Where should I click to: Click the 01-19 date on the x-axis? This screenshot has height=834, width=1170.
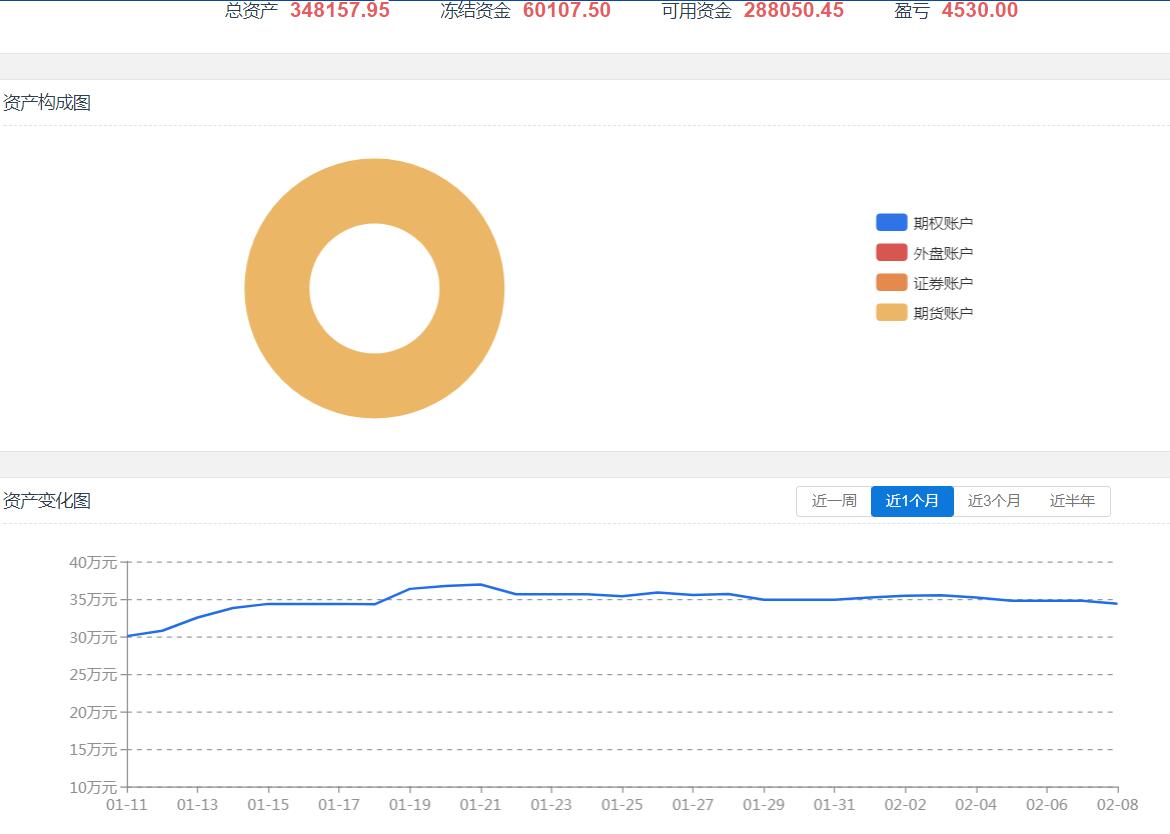(x=409, y=804)
